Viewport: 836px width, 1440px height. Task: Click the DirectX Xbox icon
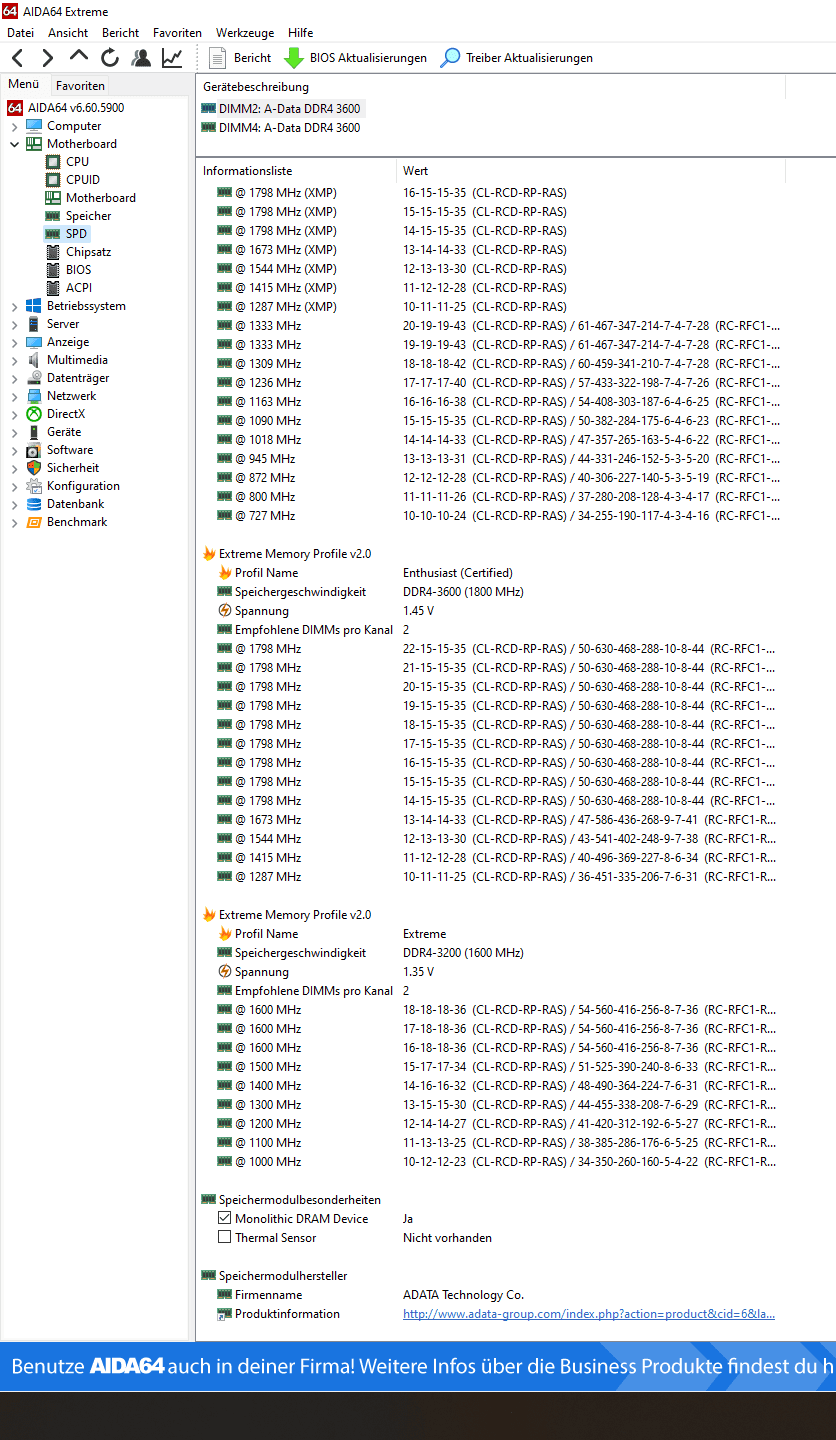coord(34,414)
